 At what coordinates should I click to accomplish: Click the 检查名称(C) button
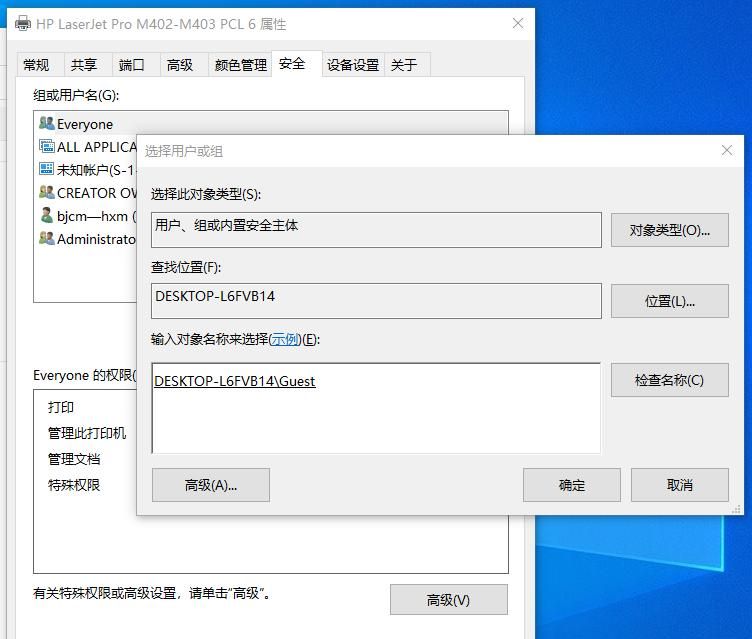(x=670, y=380)
